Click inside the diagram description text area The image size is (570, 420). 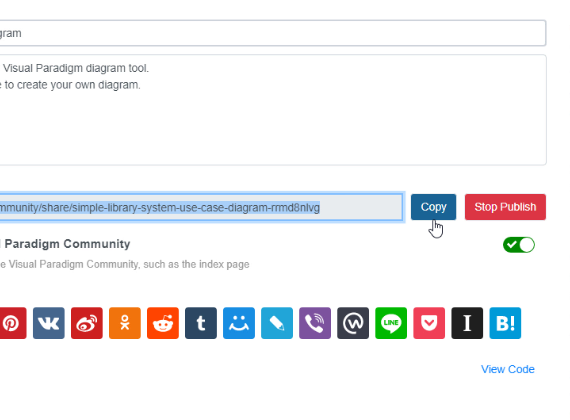[273, 110]
